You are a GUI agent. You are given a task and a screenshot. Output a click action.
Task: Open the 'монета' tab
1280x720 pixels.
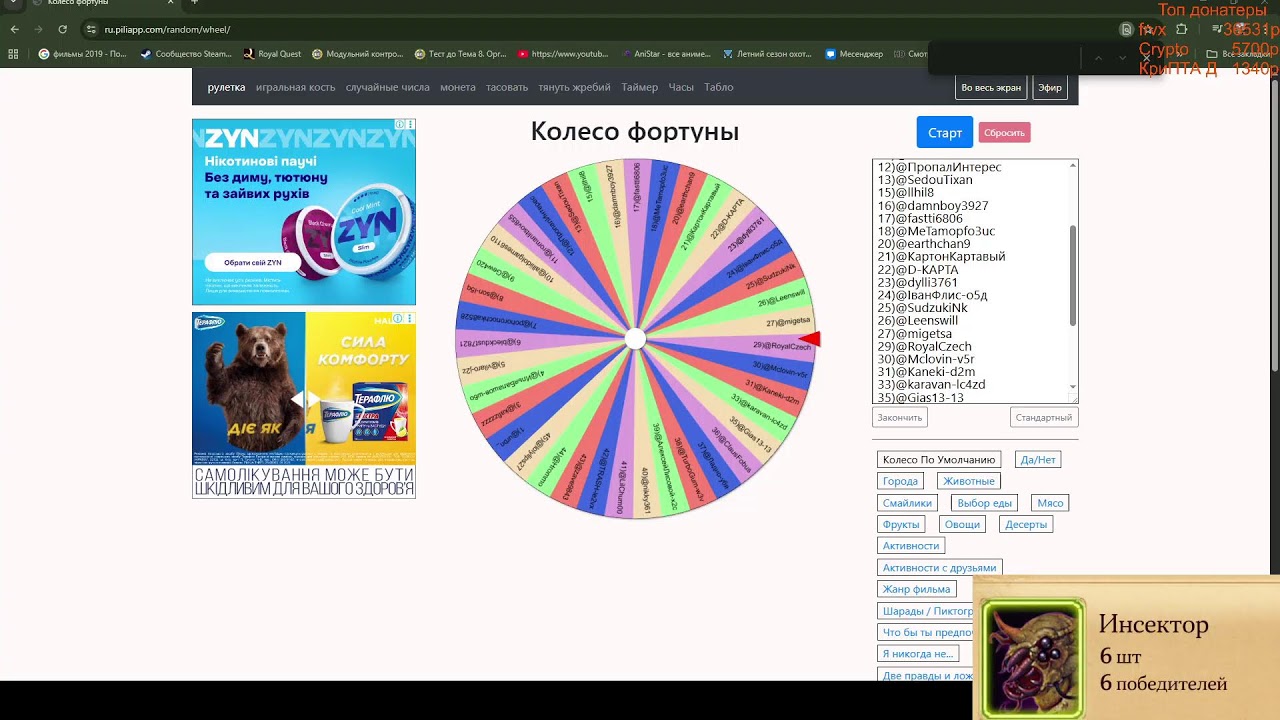(x=458, y=87)
